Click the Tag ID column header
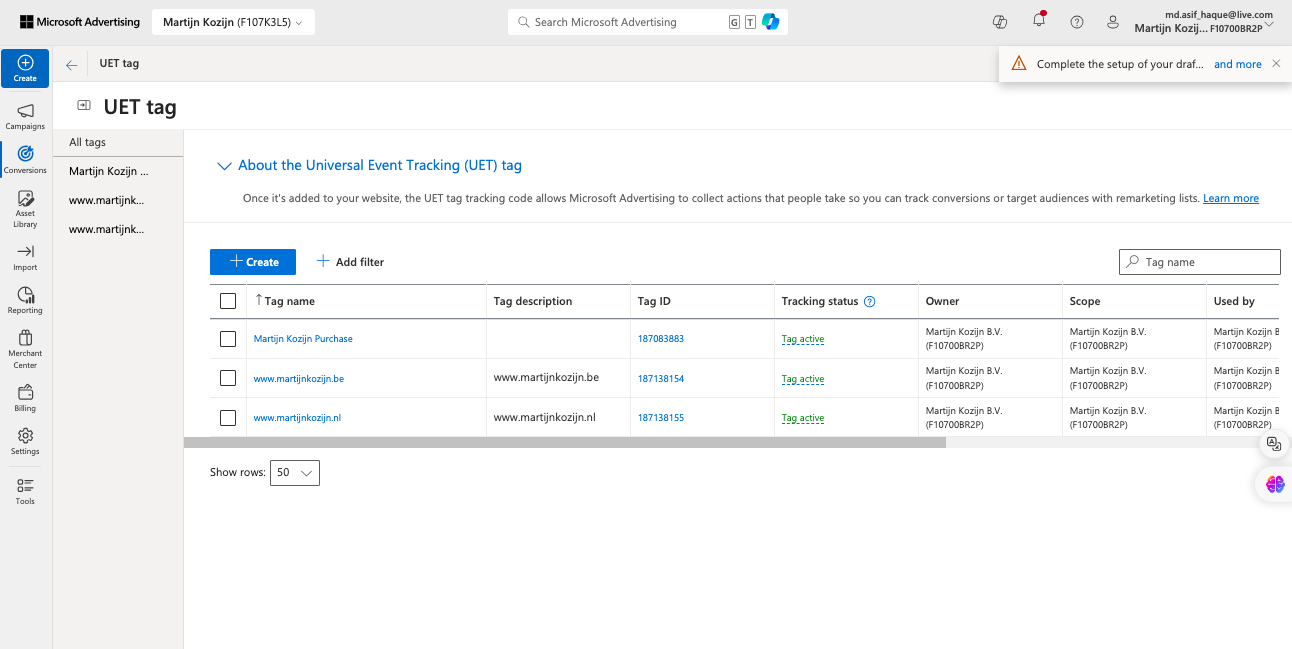The height and width of the screenshot is (649, 1292). pos(654,301)
